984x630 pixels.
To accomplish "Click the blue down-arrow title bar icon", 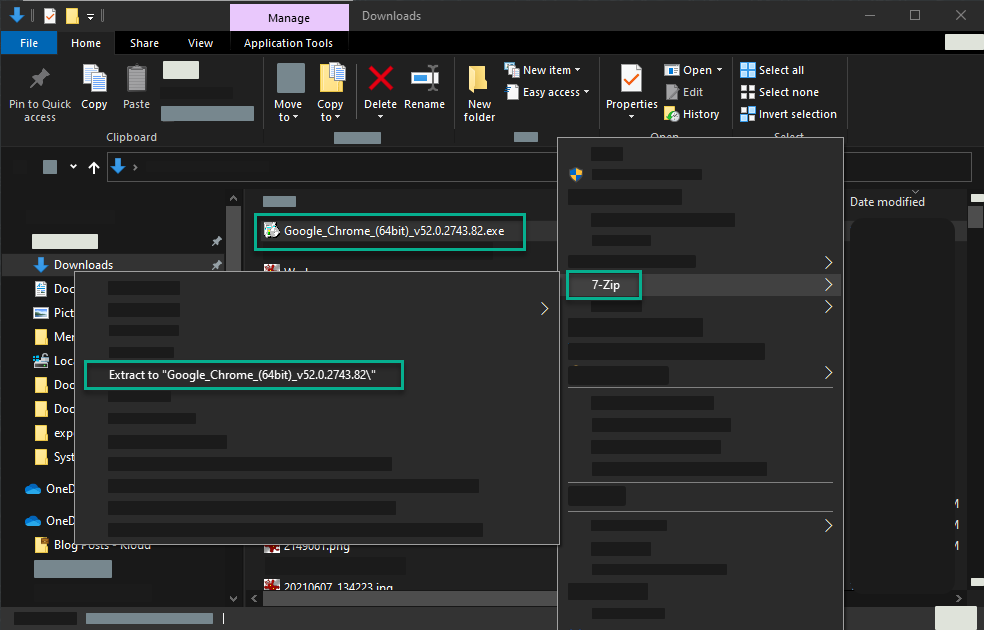I will [x=17, y=15].
